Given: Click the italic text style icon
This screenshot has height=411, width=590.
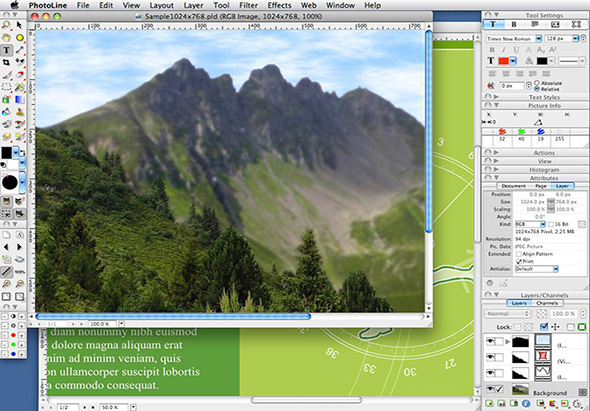Looking at the screenshot, I should coord(504,50).
